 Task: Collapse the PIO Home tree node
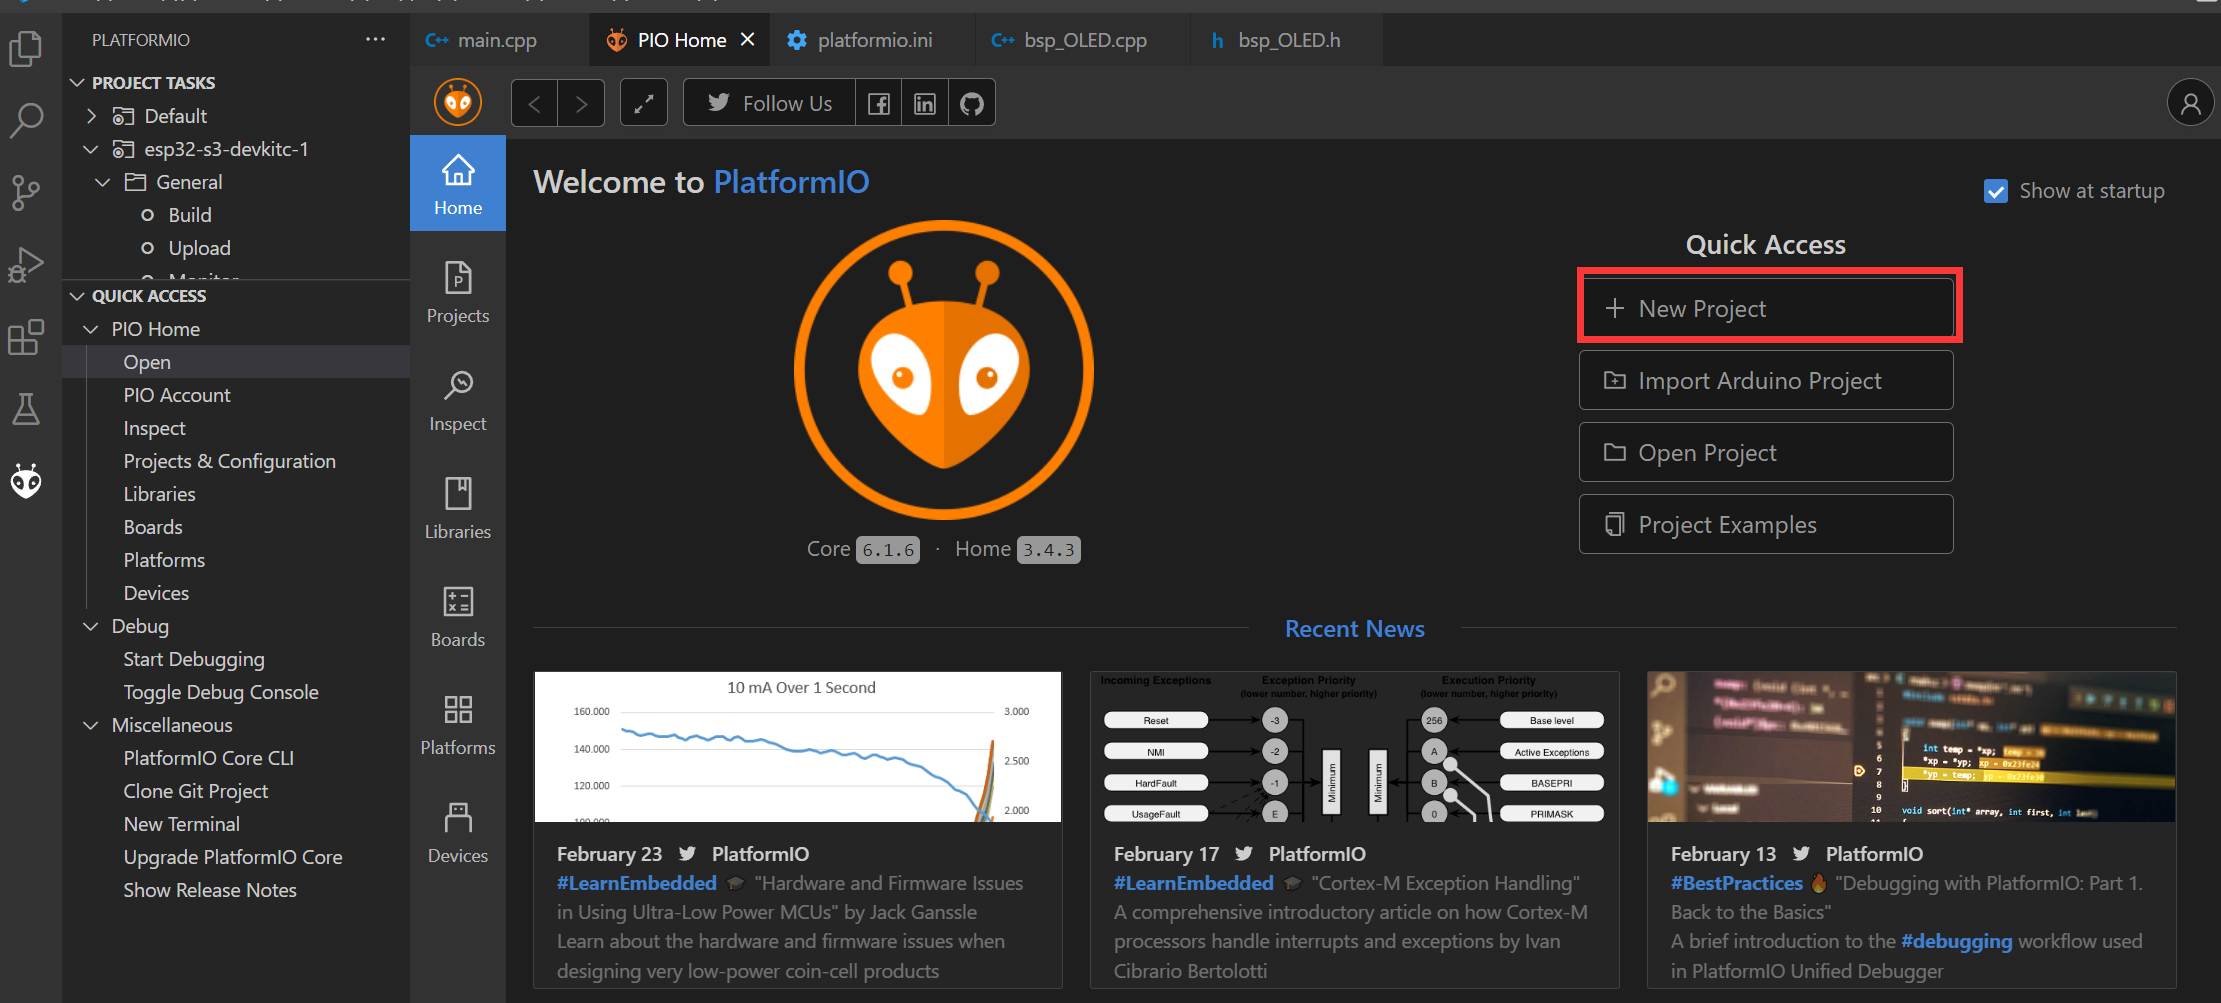point(91,329)
